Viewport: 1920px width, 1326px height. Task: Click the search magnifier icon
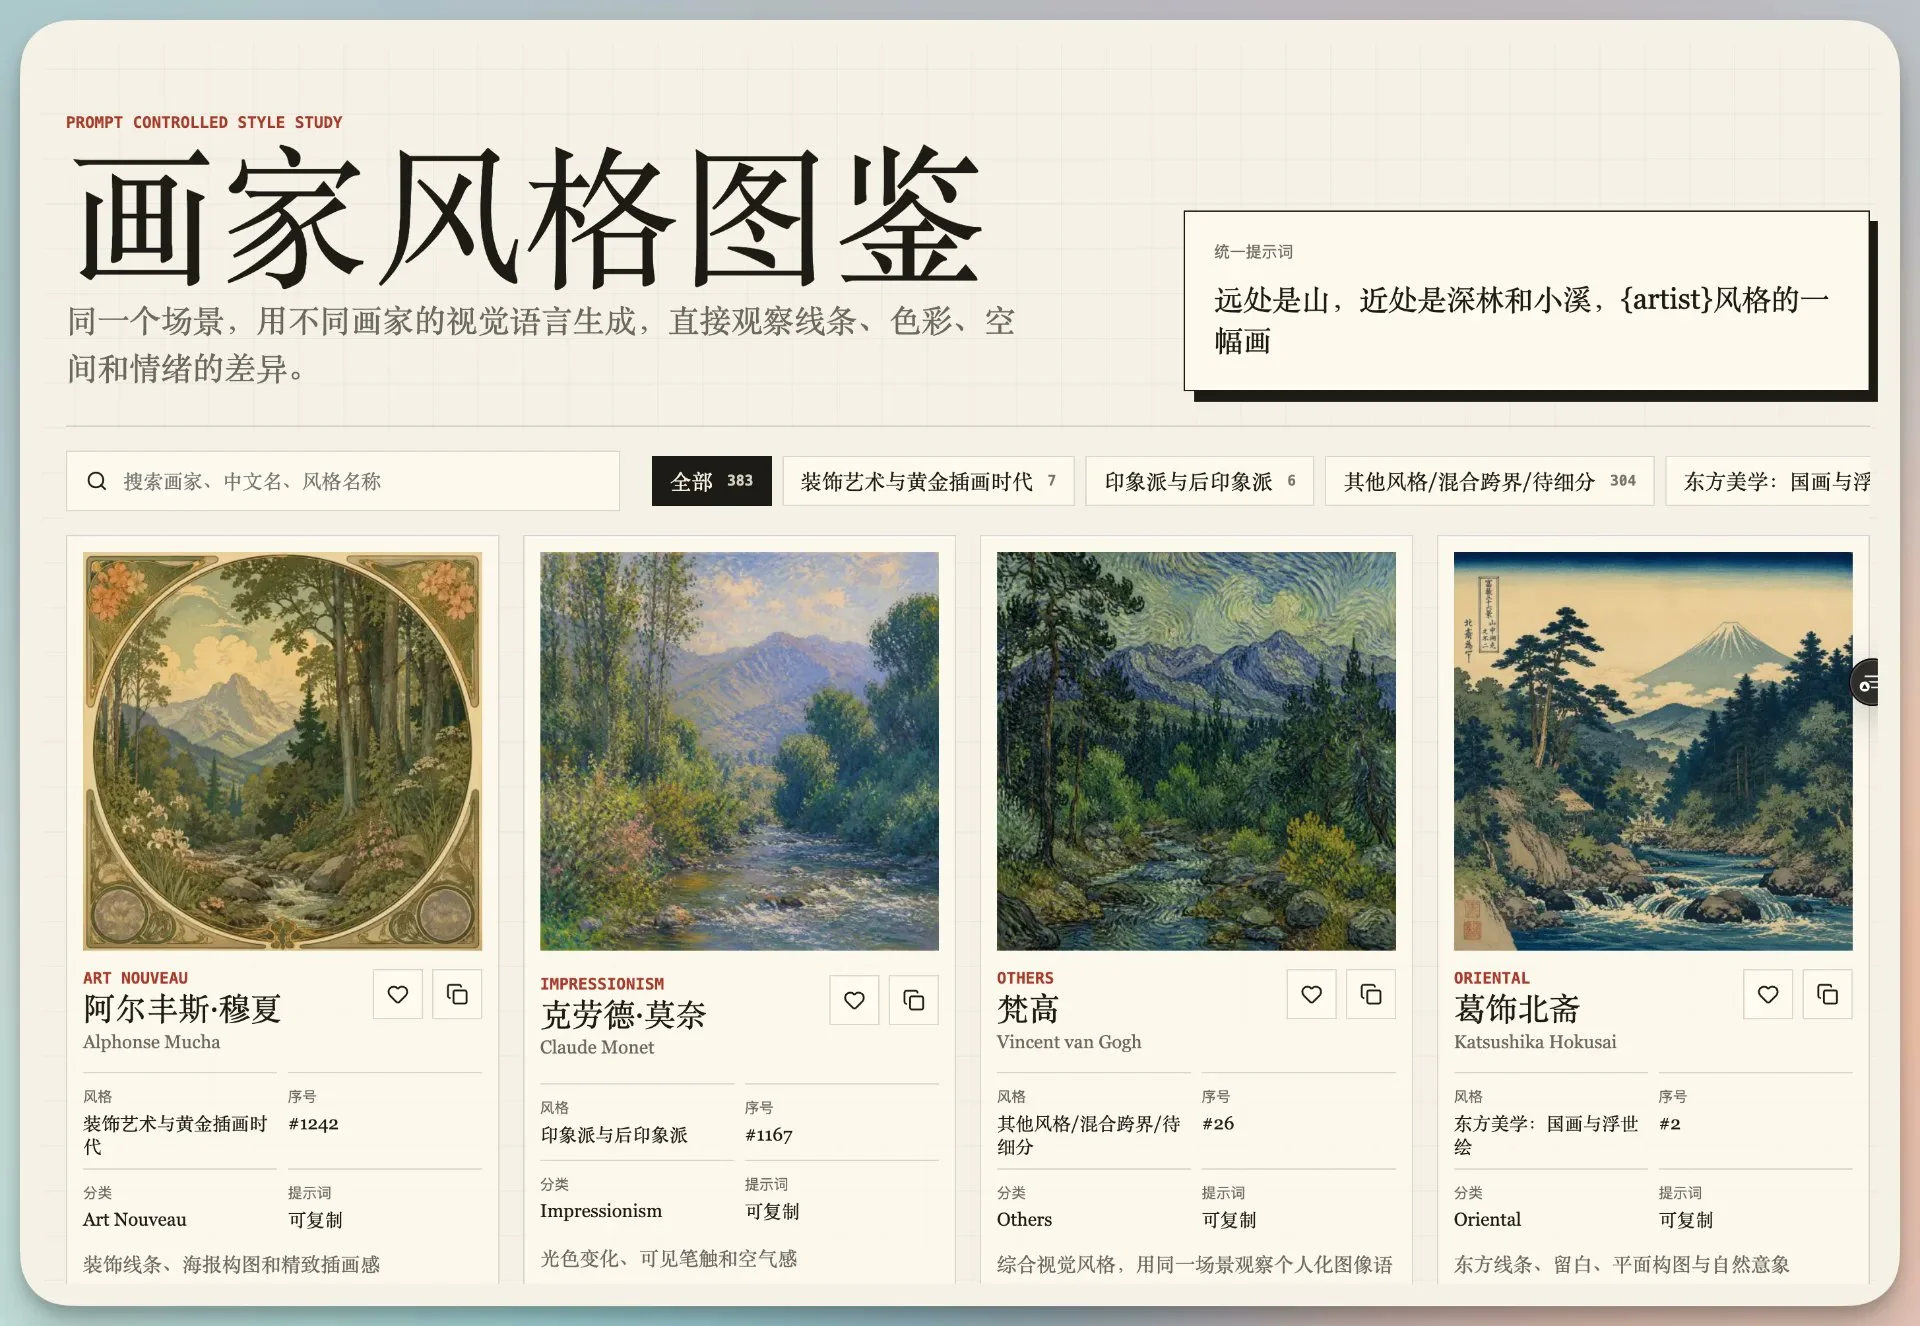pos(97,481)
